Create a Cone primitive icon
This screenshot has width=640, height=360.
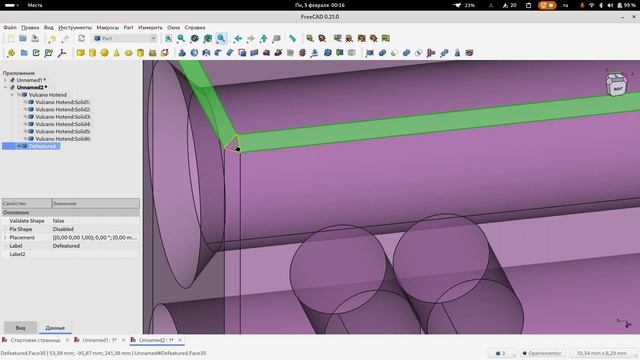click(x=117, y=53)
